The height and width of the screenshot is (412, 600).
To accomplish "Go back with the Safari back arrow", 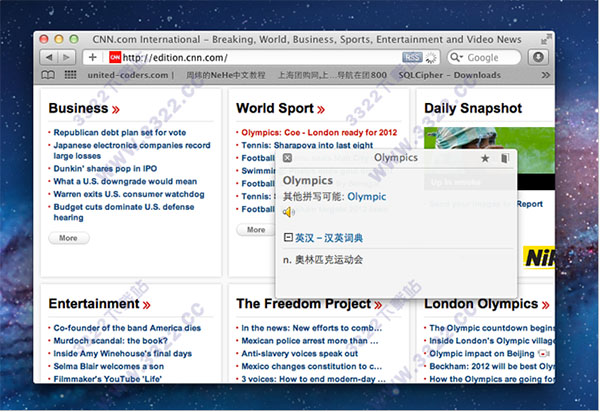I will [x=49, y=57].
